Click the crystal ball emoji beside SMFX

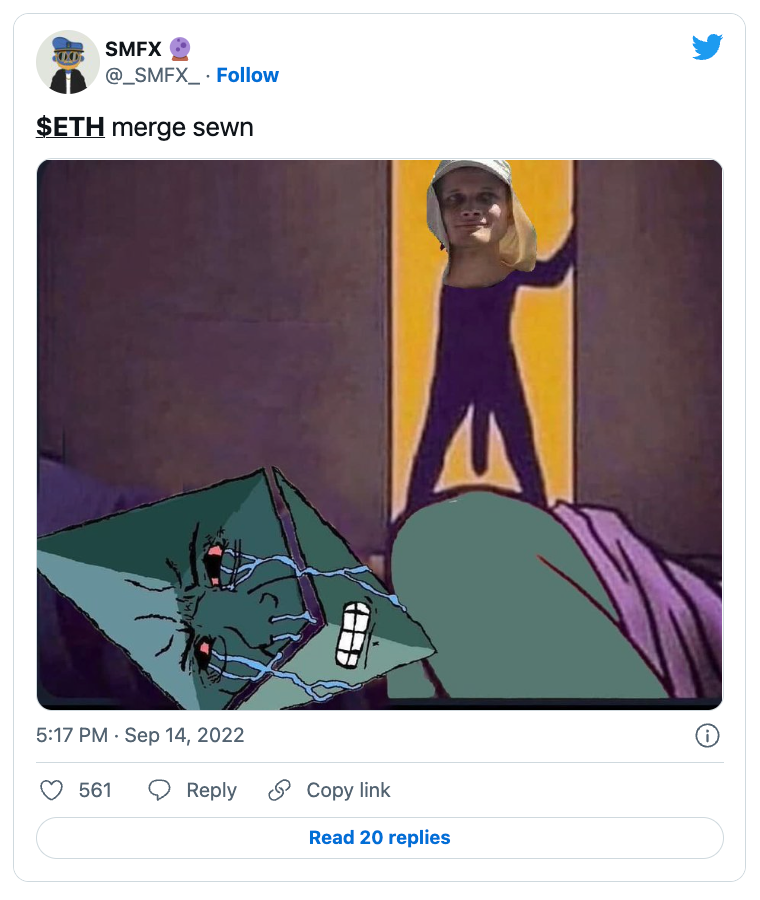180,49
